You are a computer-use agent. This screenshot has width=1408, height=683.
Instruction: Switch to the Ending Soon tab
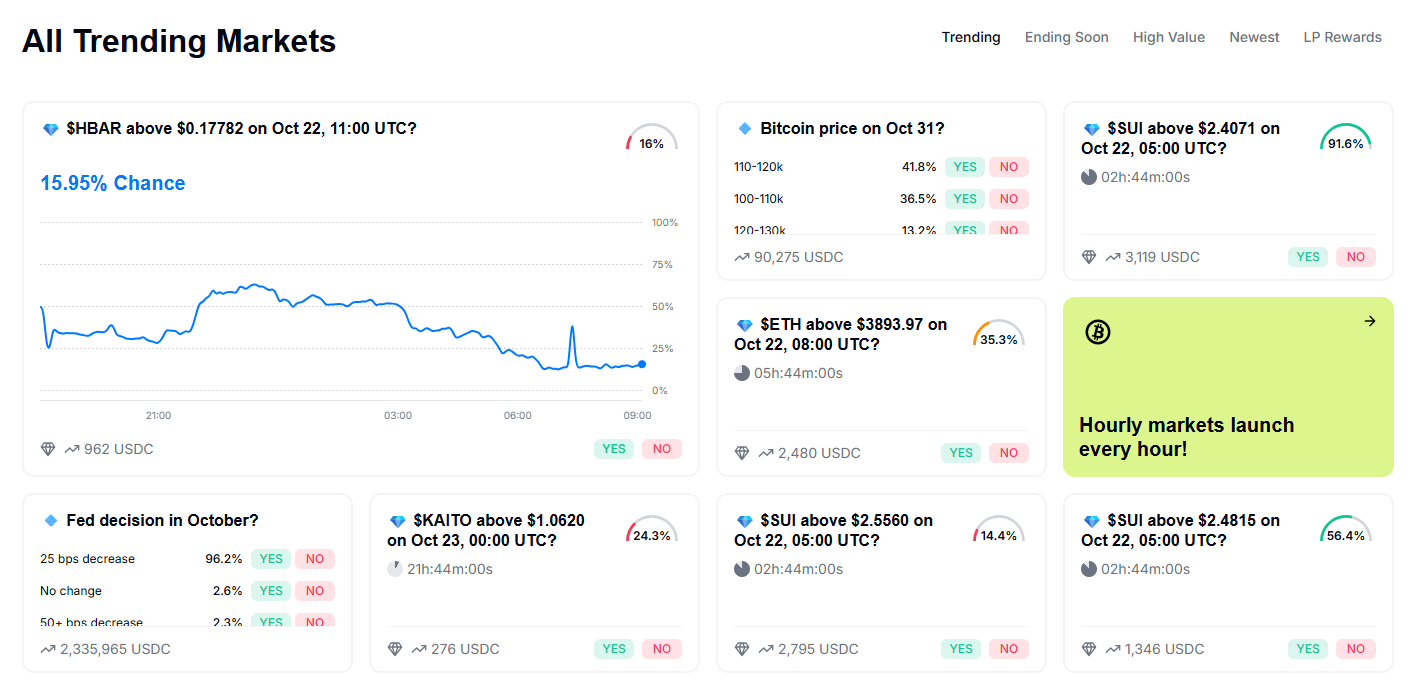tap(1066, 37)
